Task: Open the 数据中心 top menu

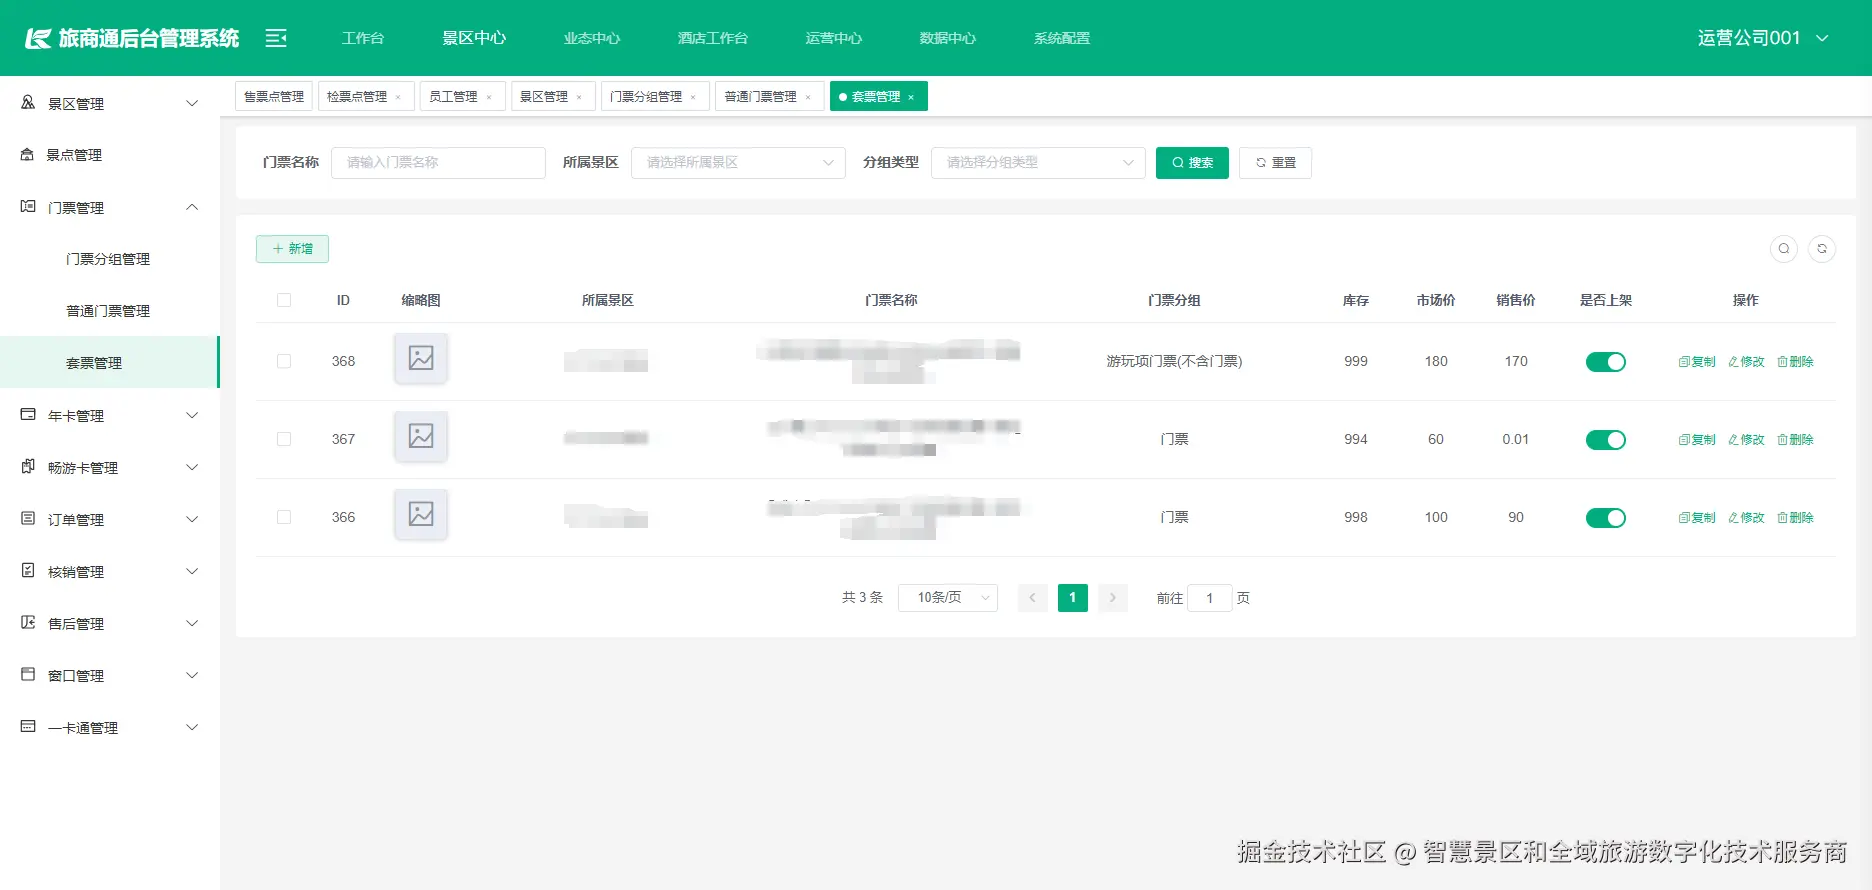Action: (948, 38)
